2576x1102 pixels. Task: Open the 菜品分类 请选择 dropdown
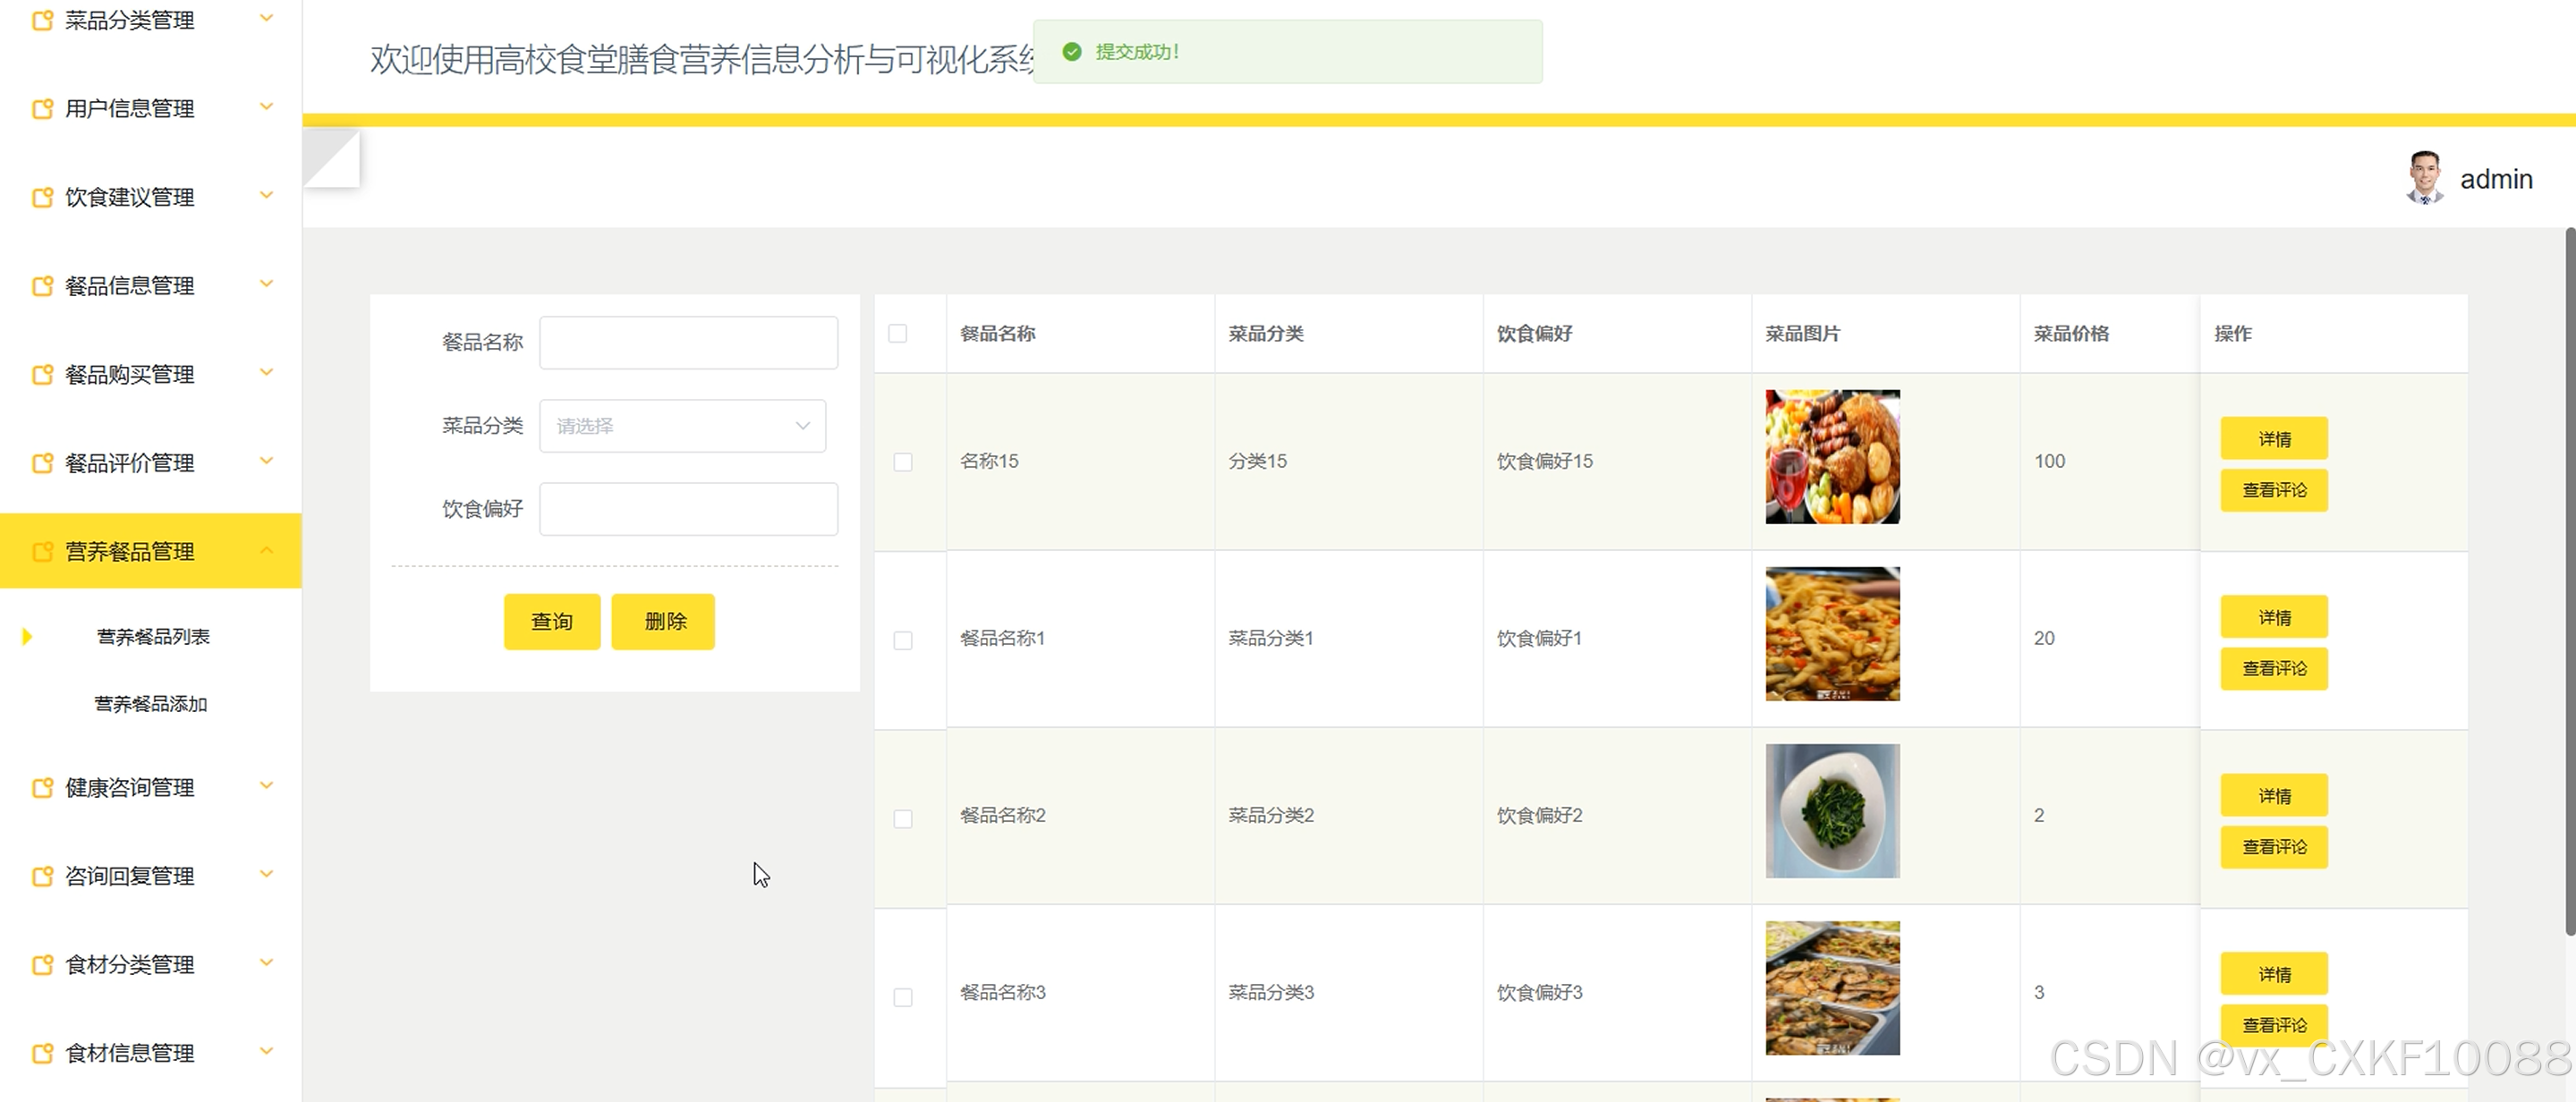(x=682, y=426)
